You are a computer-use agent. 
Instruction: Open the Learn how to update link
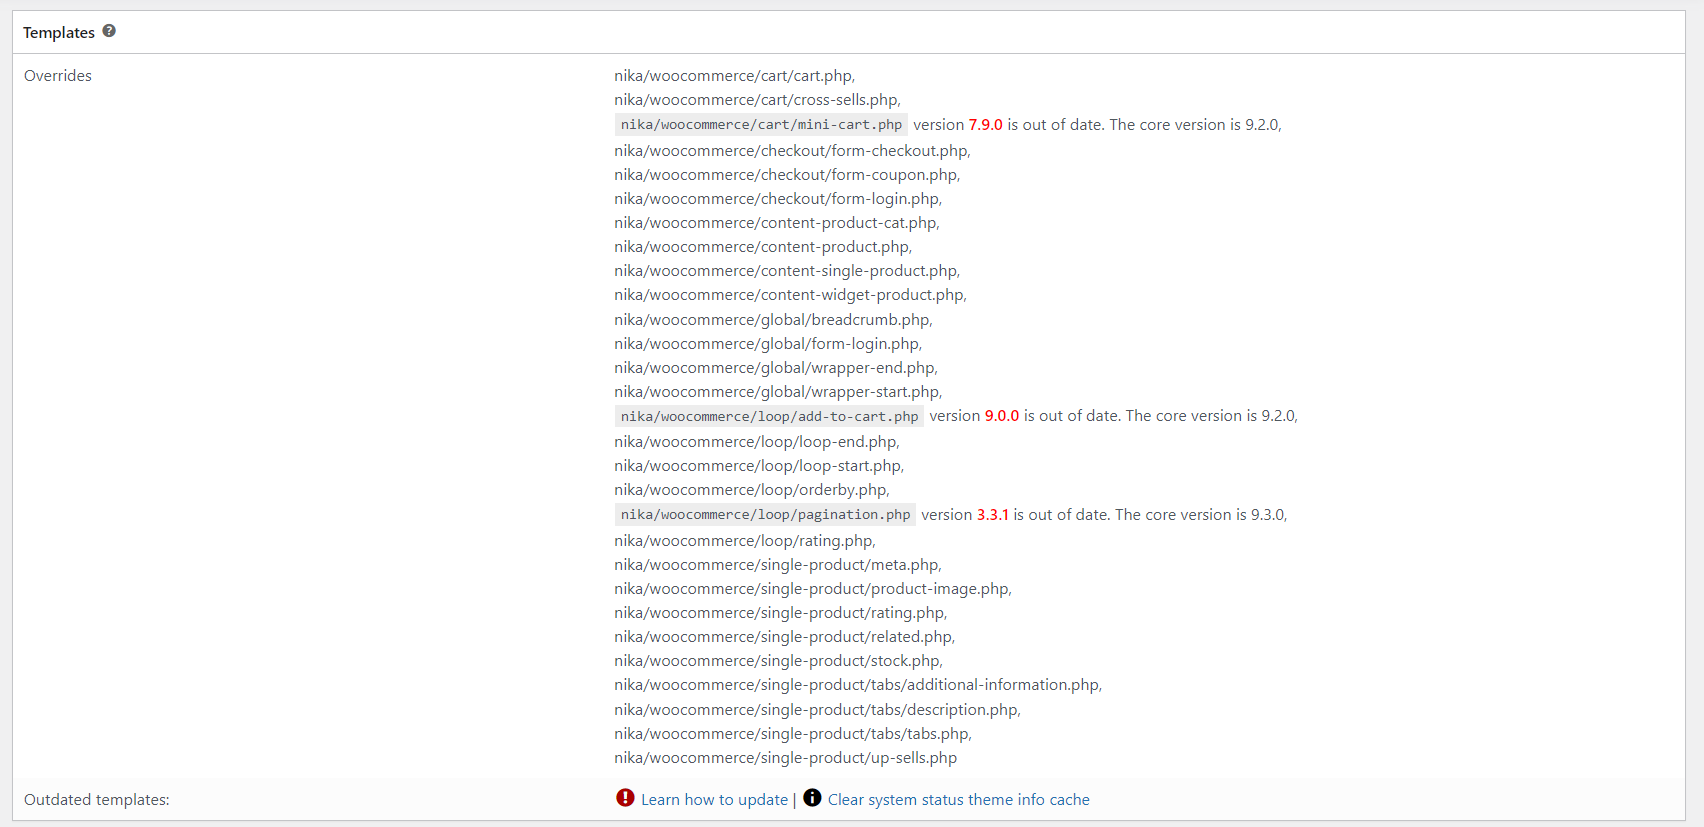(714, 800)
